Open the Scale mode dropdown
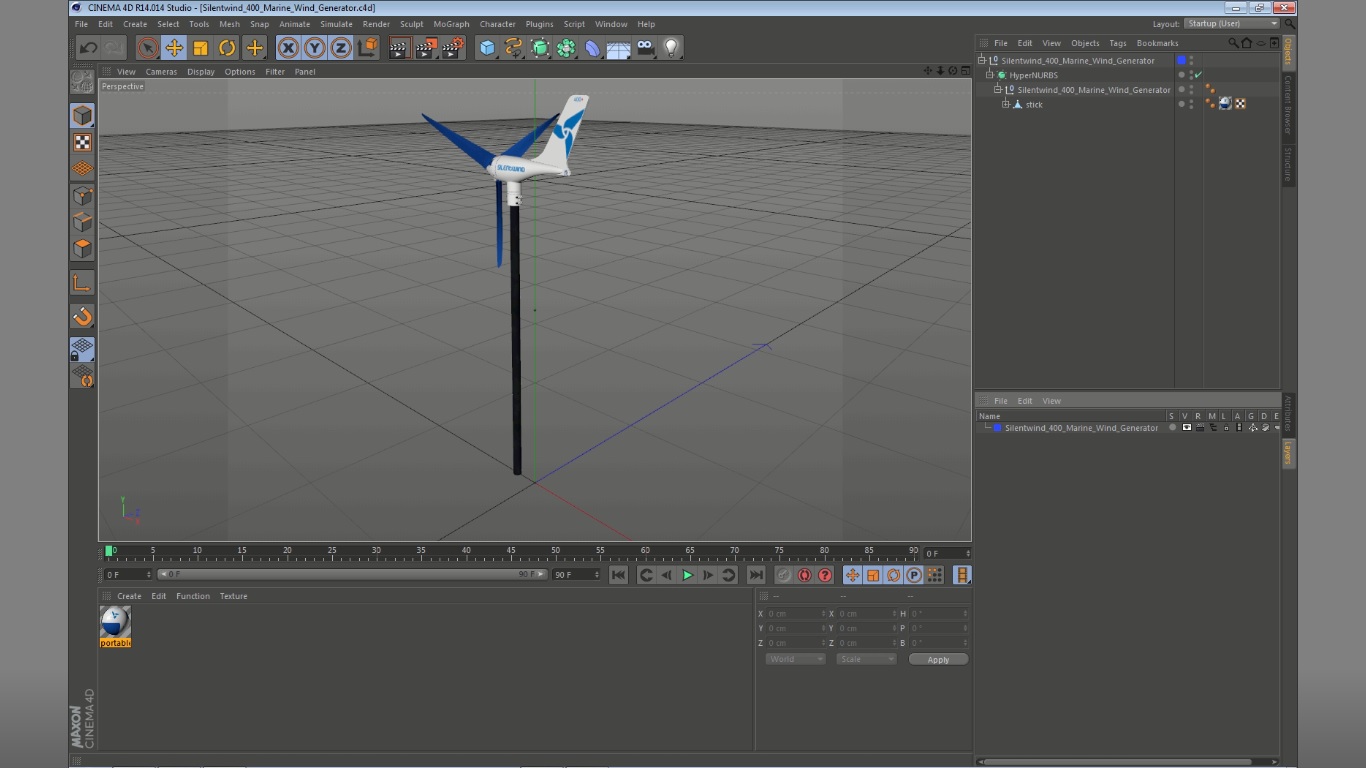Image resolution: width=1366 pixels, height=768 pixels. pos(866,659)
